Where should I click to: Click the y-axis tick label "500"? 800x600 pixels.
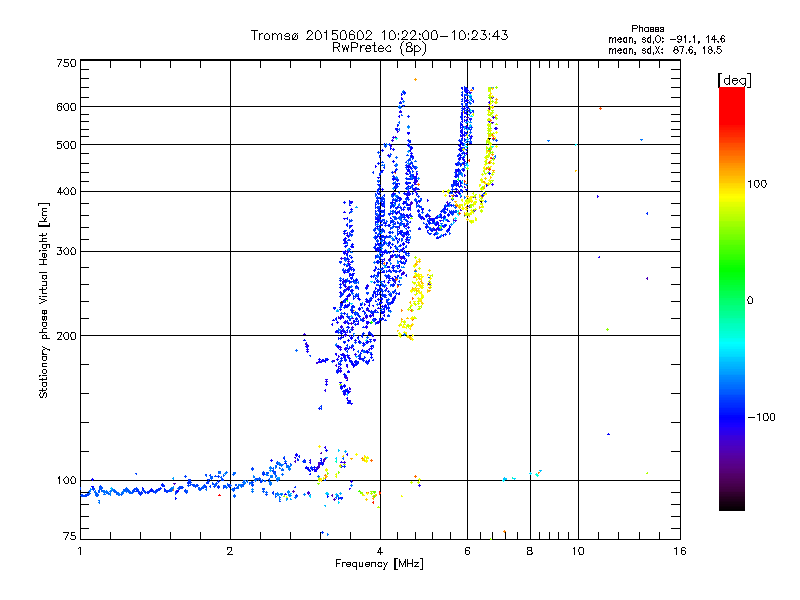pyautogui.click(x=66, y=145)
